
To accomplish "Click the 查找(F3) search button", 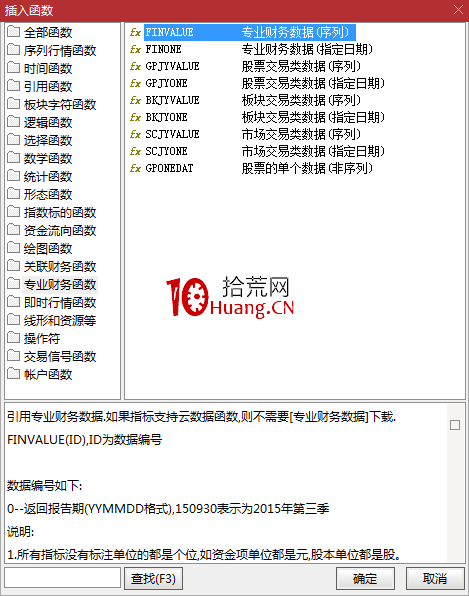I will click(x=154, y=579).
